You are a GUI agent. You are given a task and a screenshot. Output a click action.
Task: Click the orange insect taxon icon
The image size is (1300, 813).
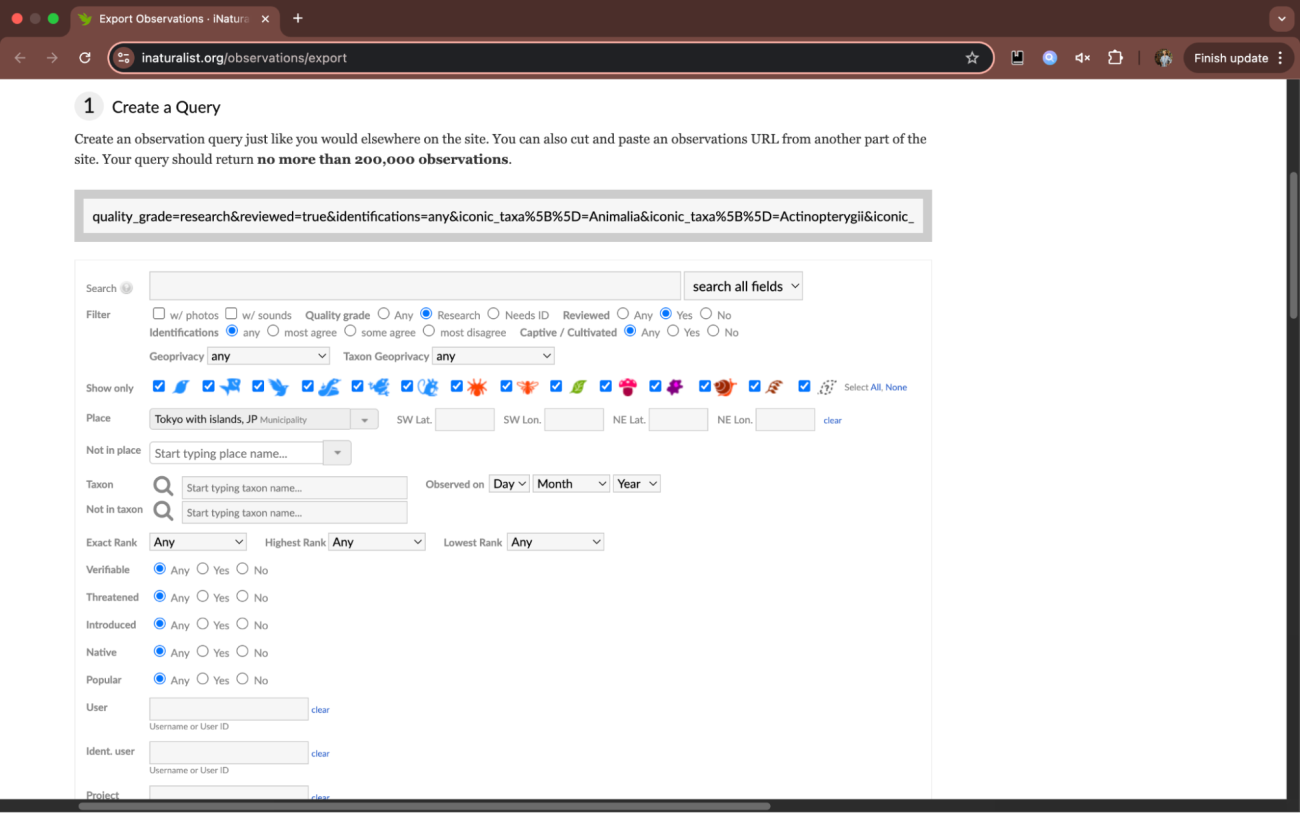click(527, 387)
